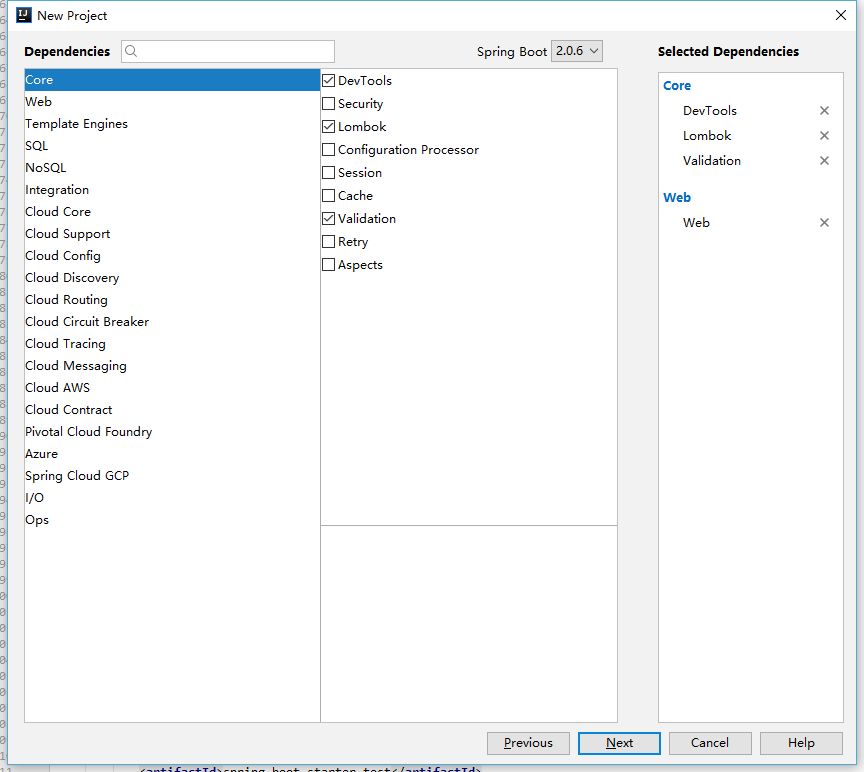The height and width of the screenshot is (772, 864).
Task: Enable the Security checkbox
Action: (x=327, y=103)
